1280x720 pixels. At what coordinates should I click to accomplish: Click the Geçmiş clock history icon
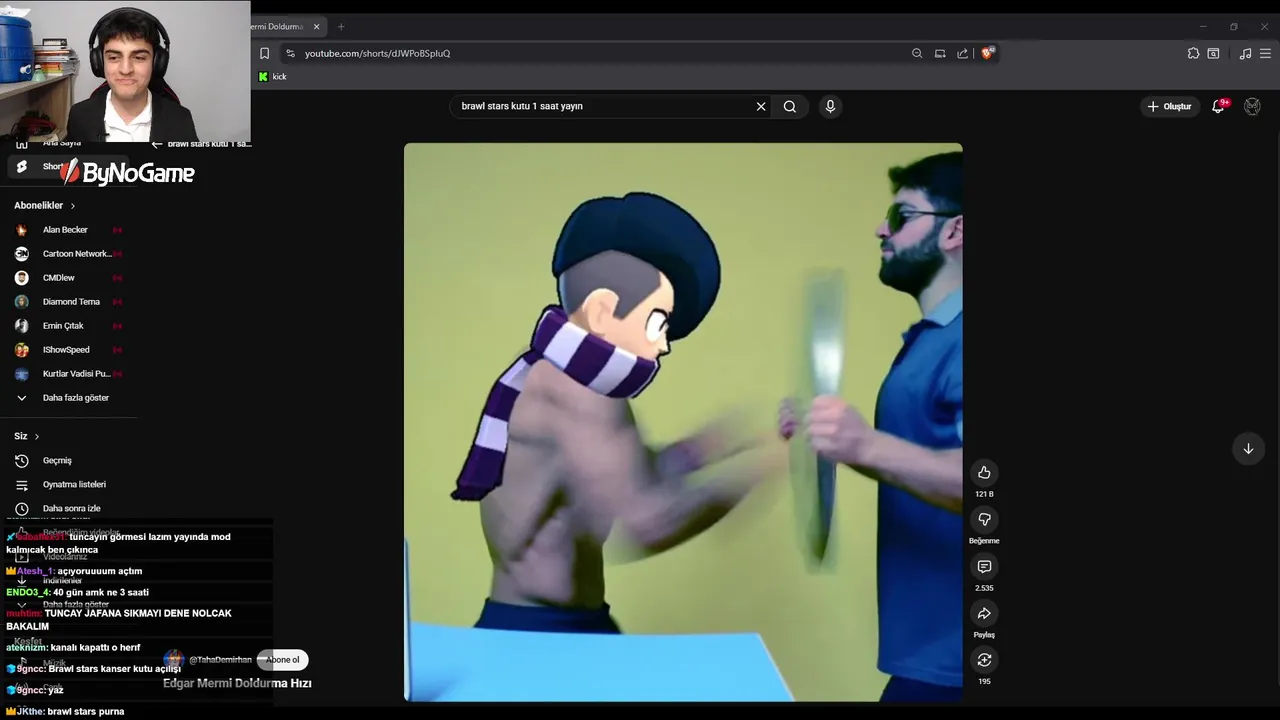point(22,461)
